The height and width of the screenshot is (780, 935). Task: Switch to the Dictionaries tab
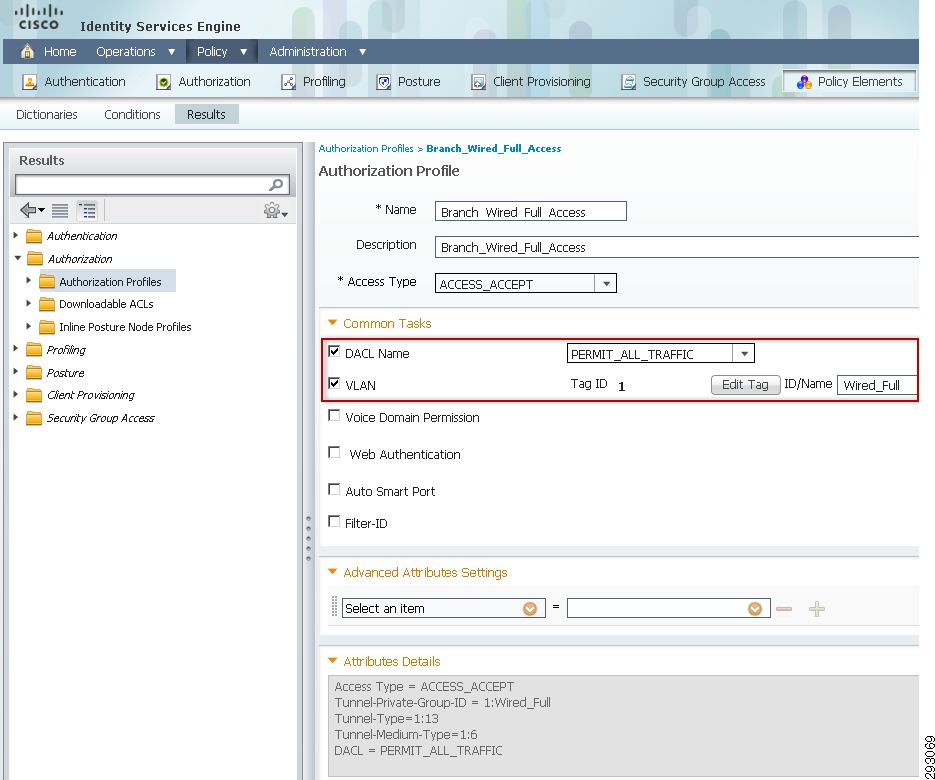pyautogui.click(x=47, y=114)
